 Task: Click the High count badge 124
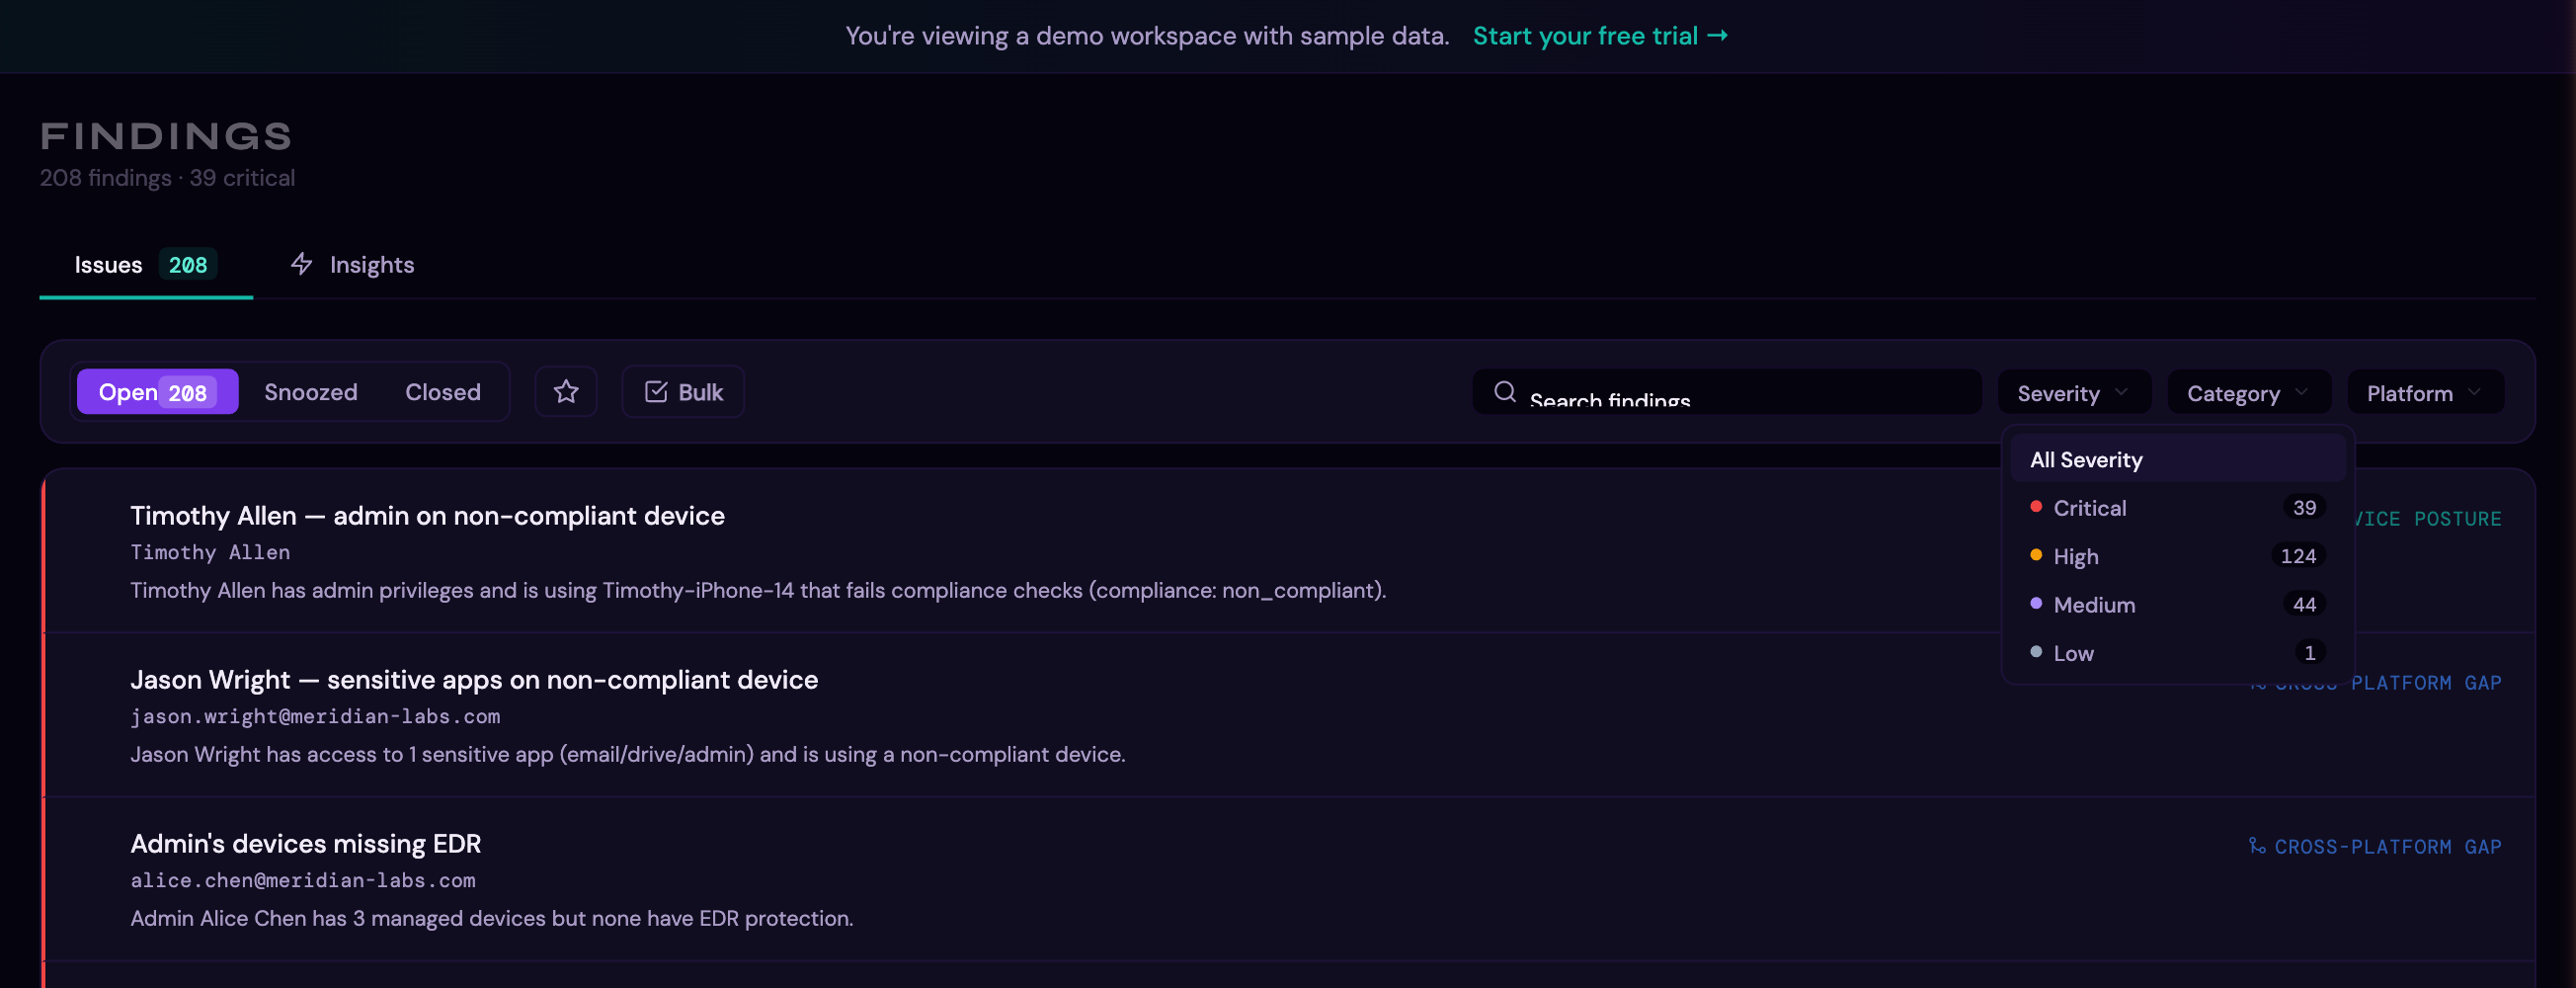(2298, 556)
